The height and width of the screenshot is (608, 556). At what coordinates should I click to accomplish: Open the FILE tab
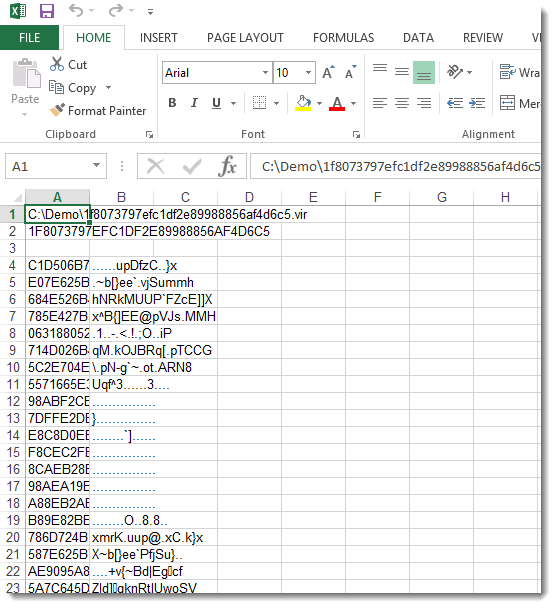pyautogui.click(x=29, y=38)
